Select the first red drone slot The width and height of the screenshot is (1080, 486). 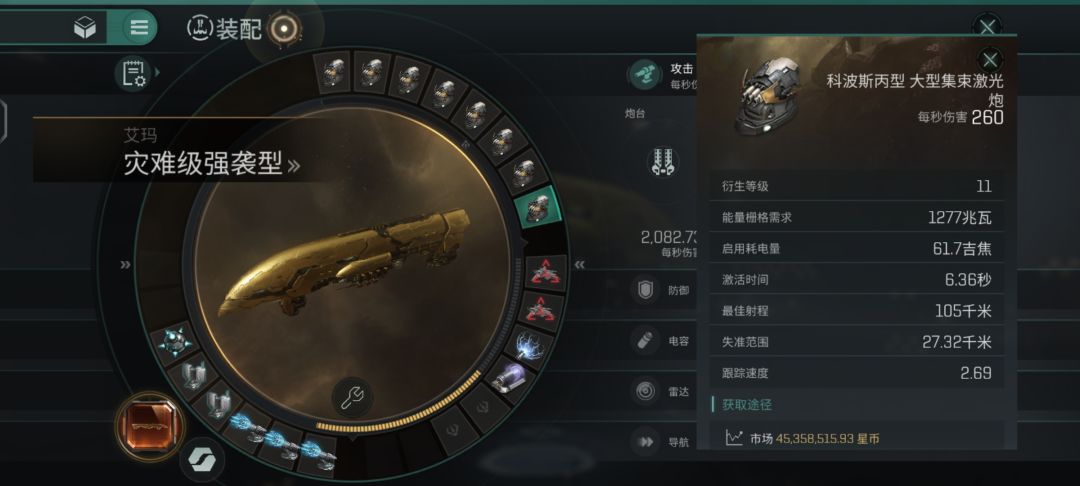click(546, 273)
